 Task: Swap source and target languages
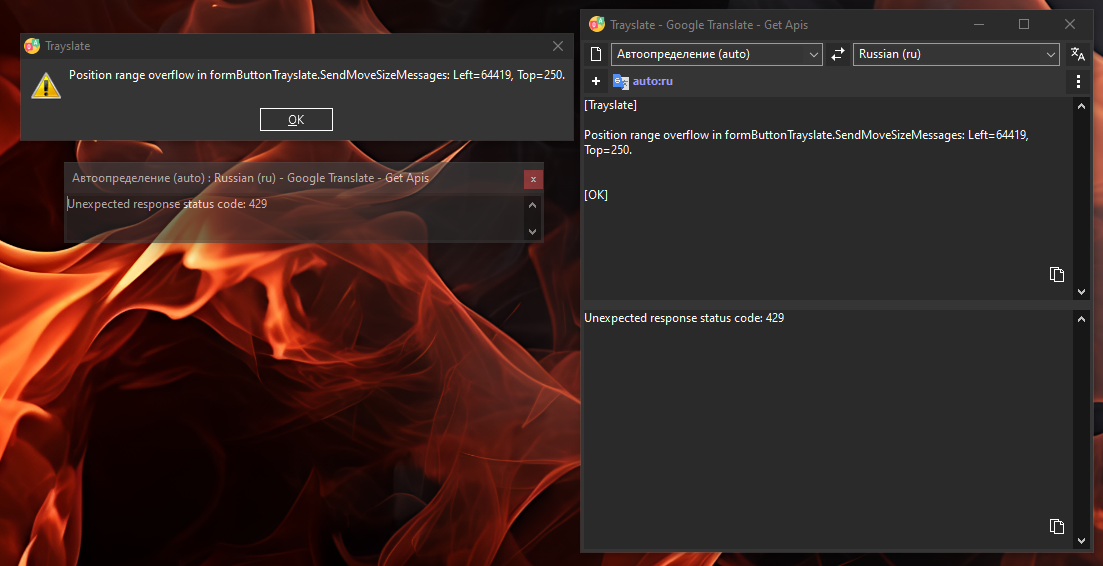click(838, 54)
